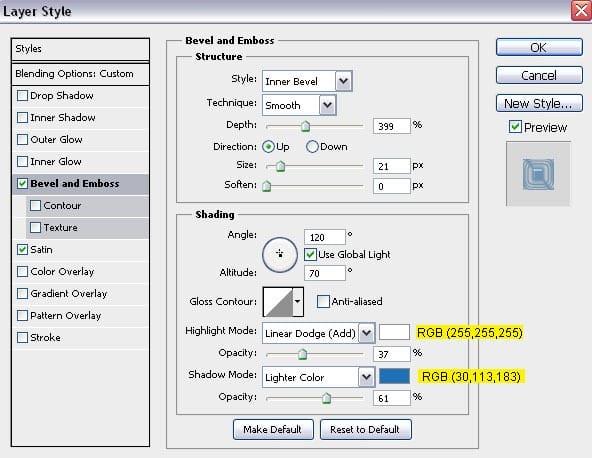This screenshot has height=458, width=592.
Task: Click the New Style... button
Action: 539,103
